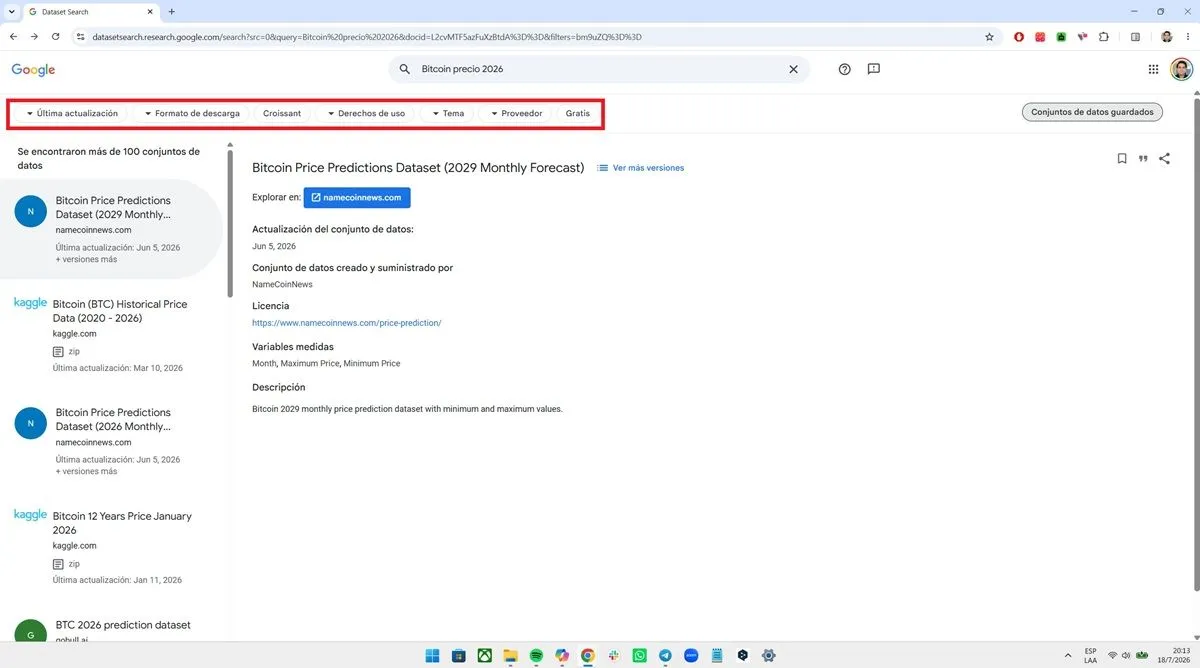Viewport: 1200px width, 668px height.
Task: Share the dataset with the share icon
Action: pos(1164,158)
